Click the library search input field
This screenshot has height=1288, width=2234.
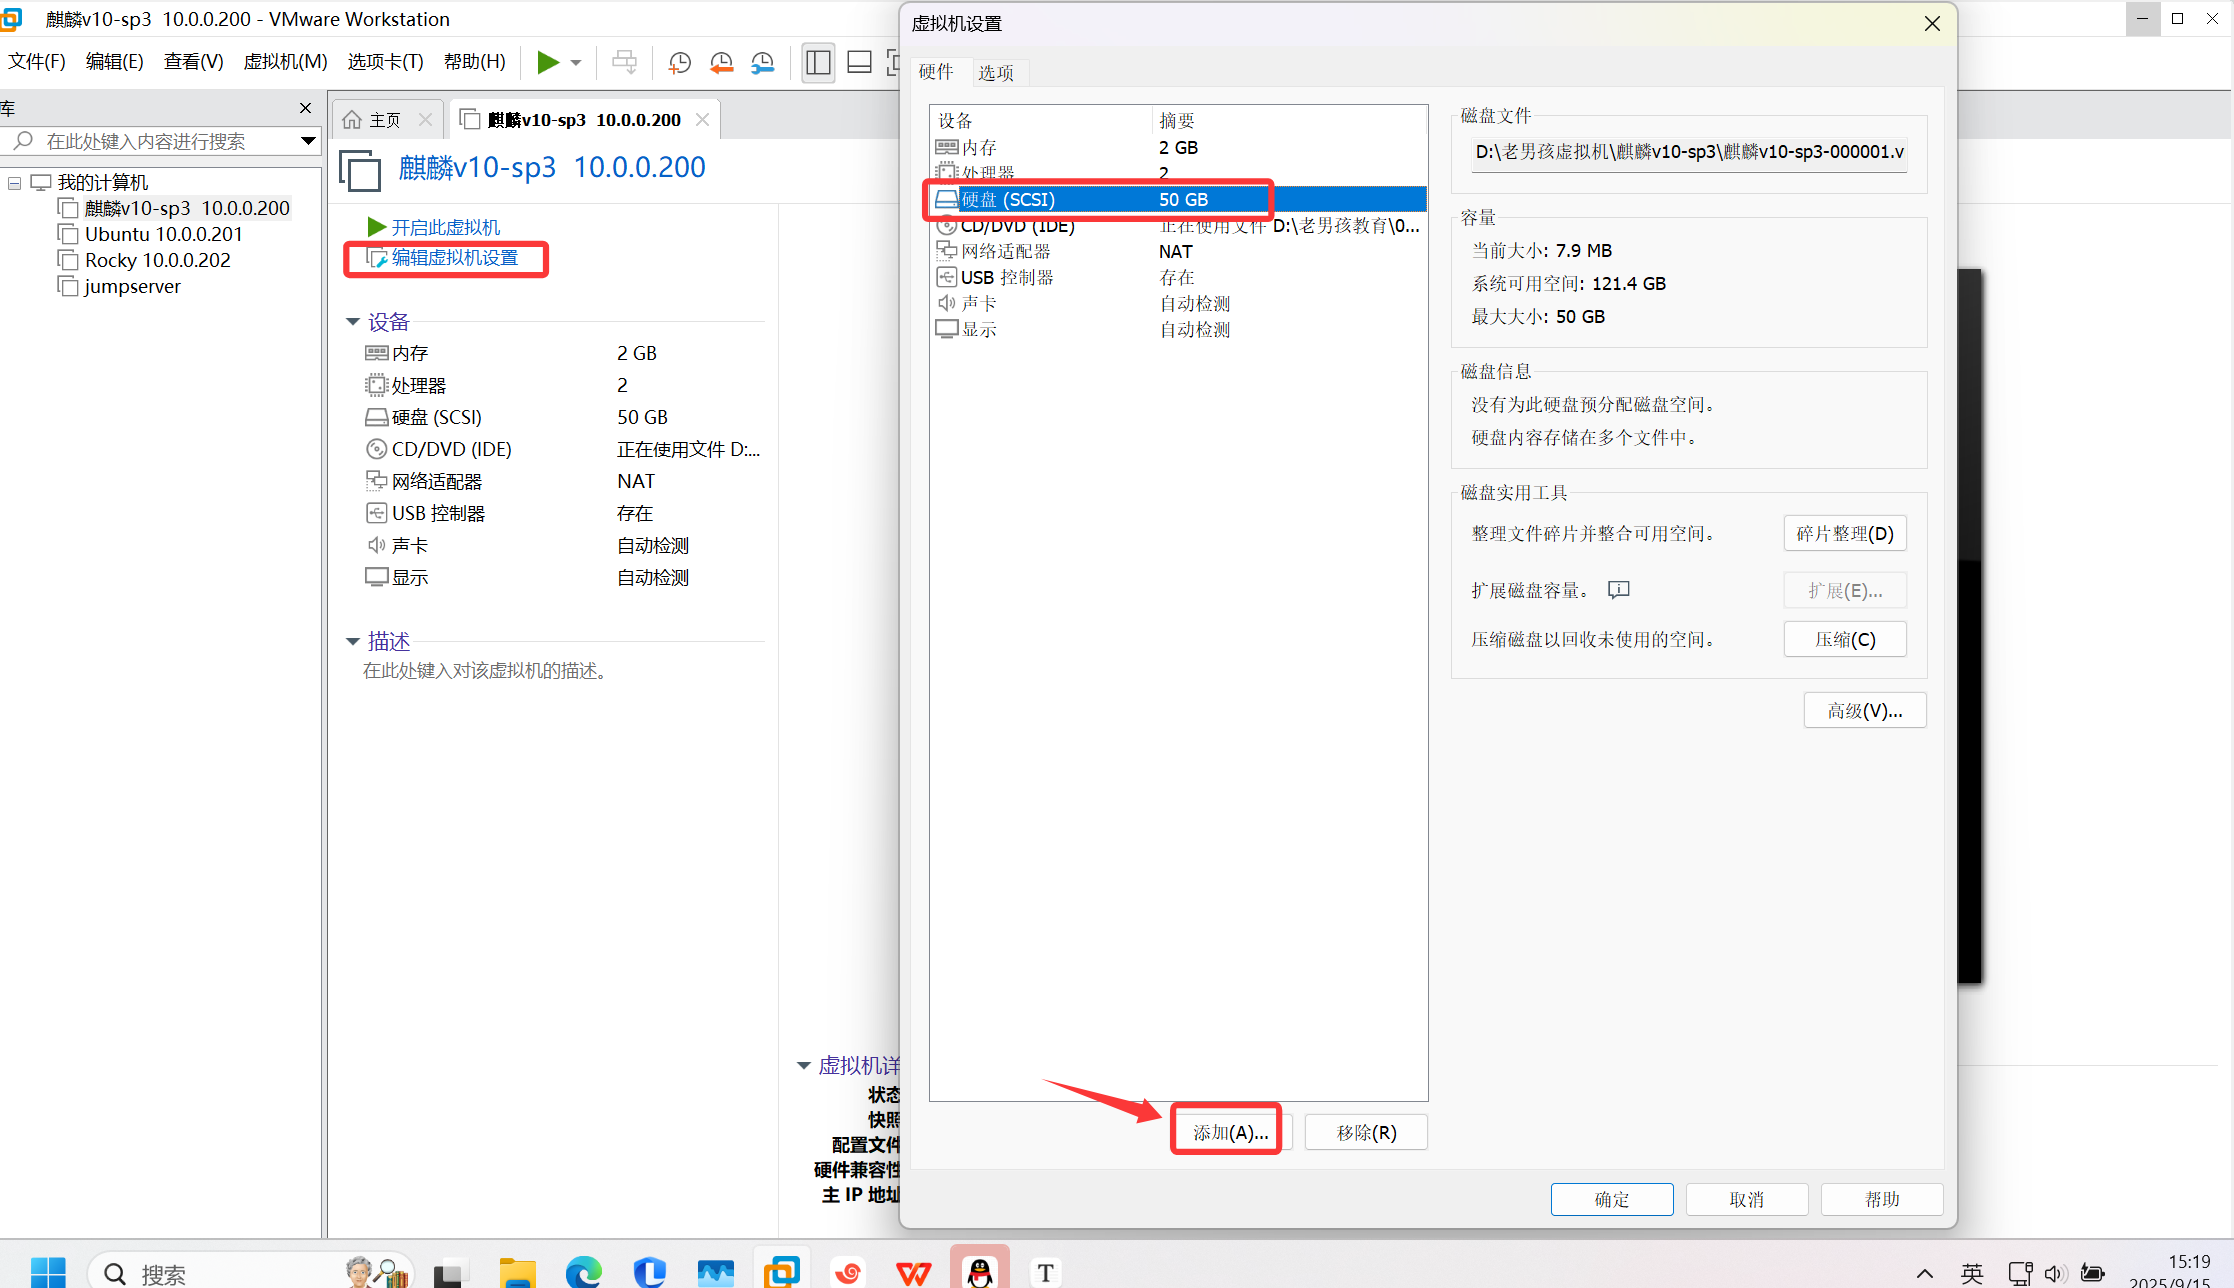(160, 141)
